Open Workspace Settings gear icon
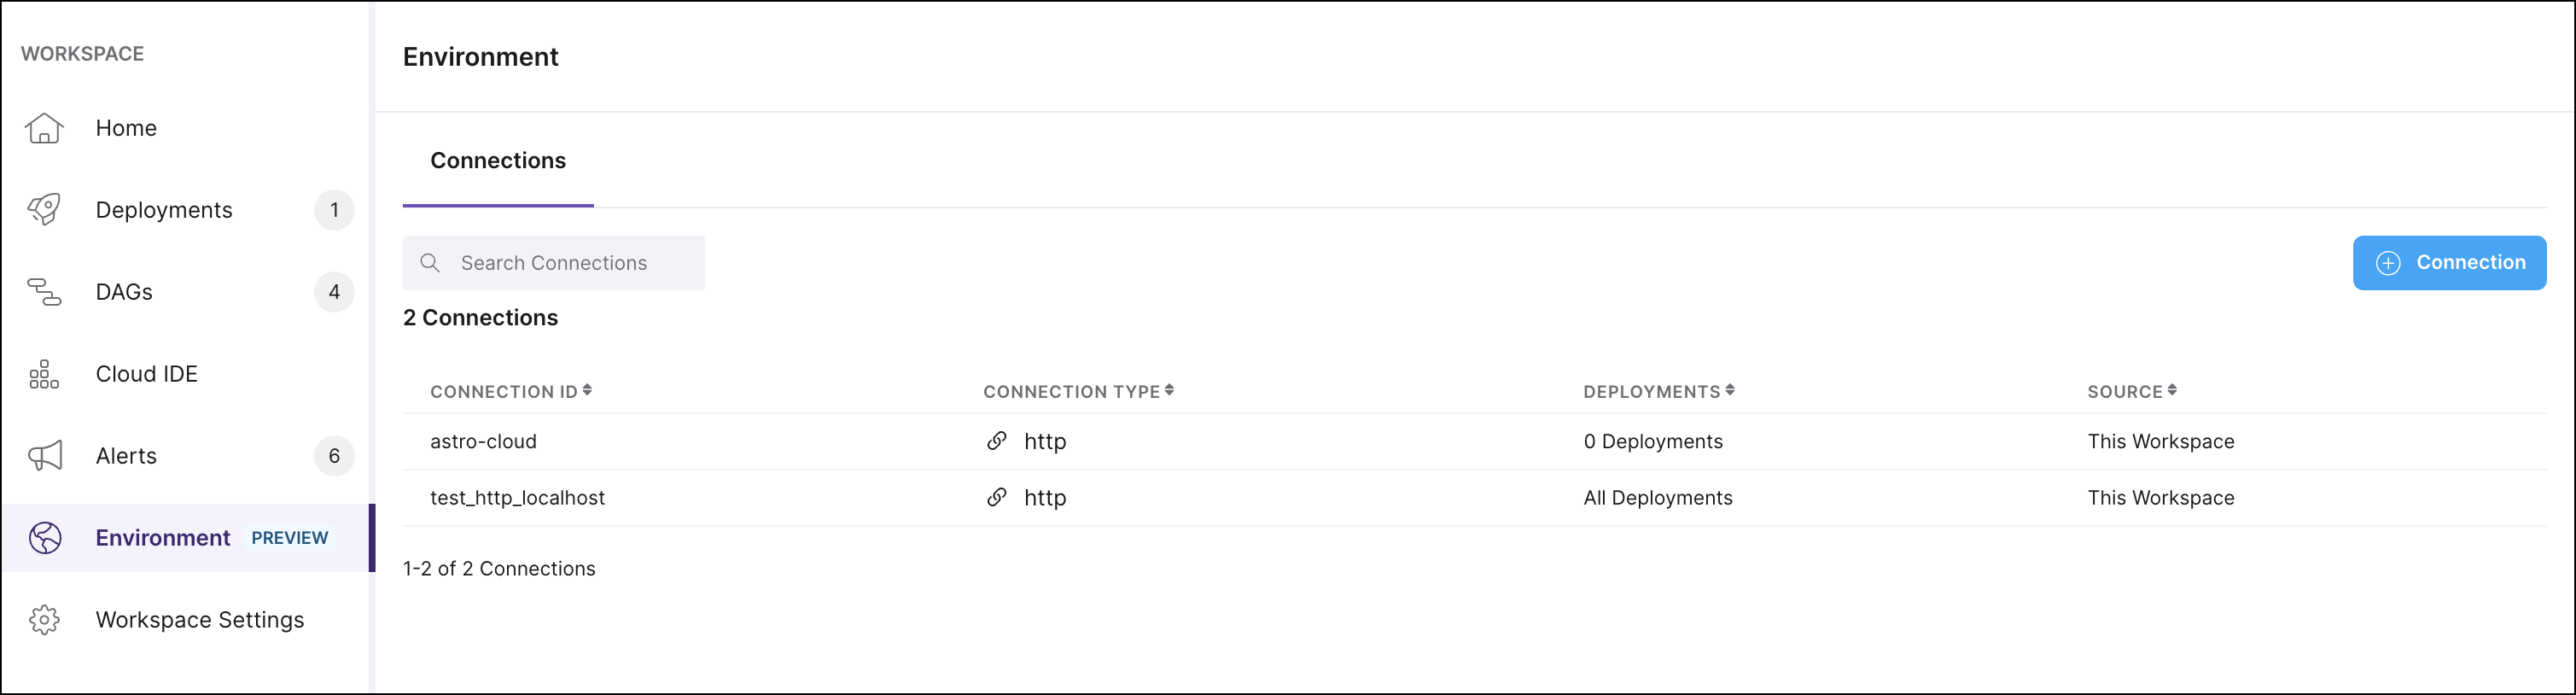Image resolution: width=2576 pixels, height=695 pixels. pyautogui.click(x=44, y=620)
